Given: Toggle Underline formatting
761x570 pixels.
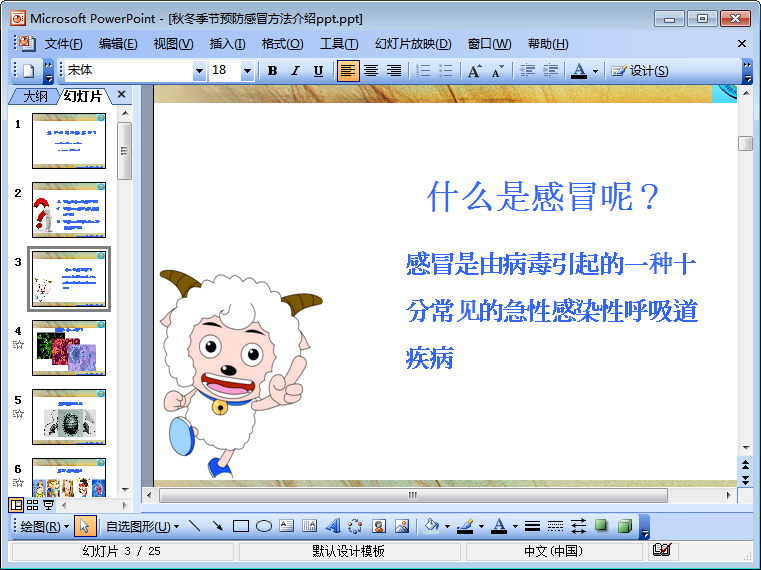Looking at the screenshot, I should [x=318, y=71].
